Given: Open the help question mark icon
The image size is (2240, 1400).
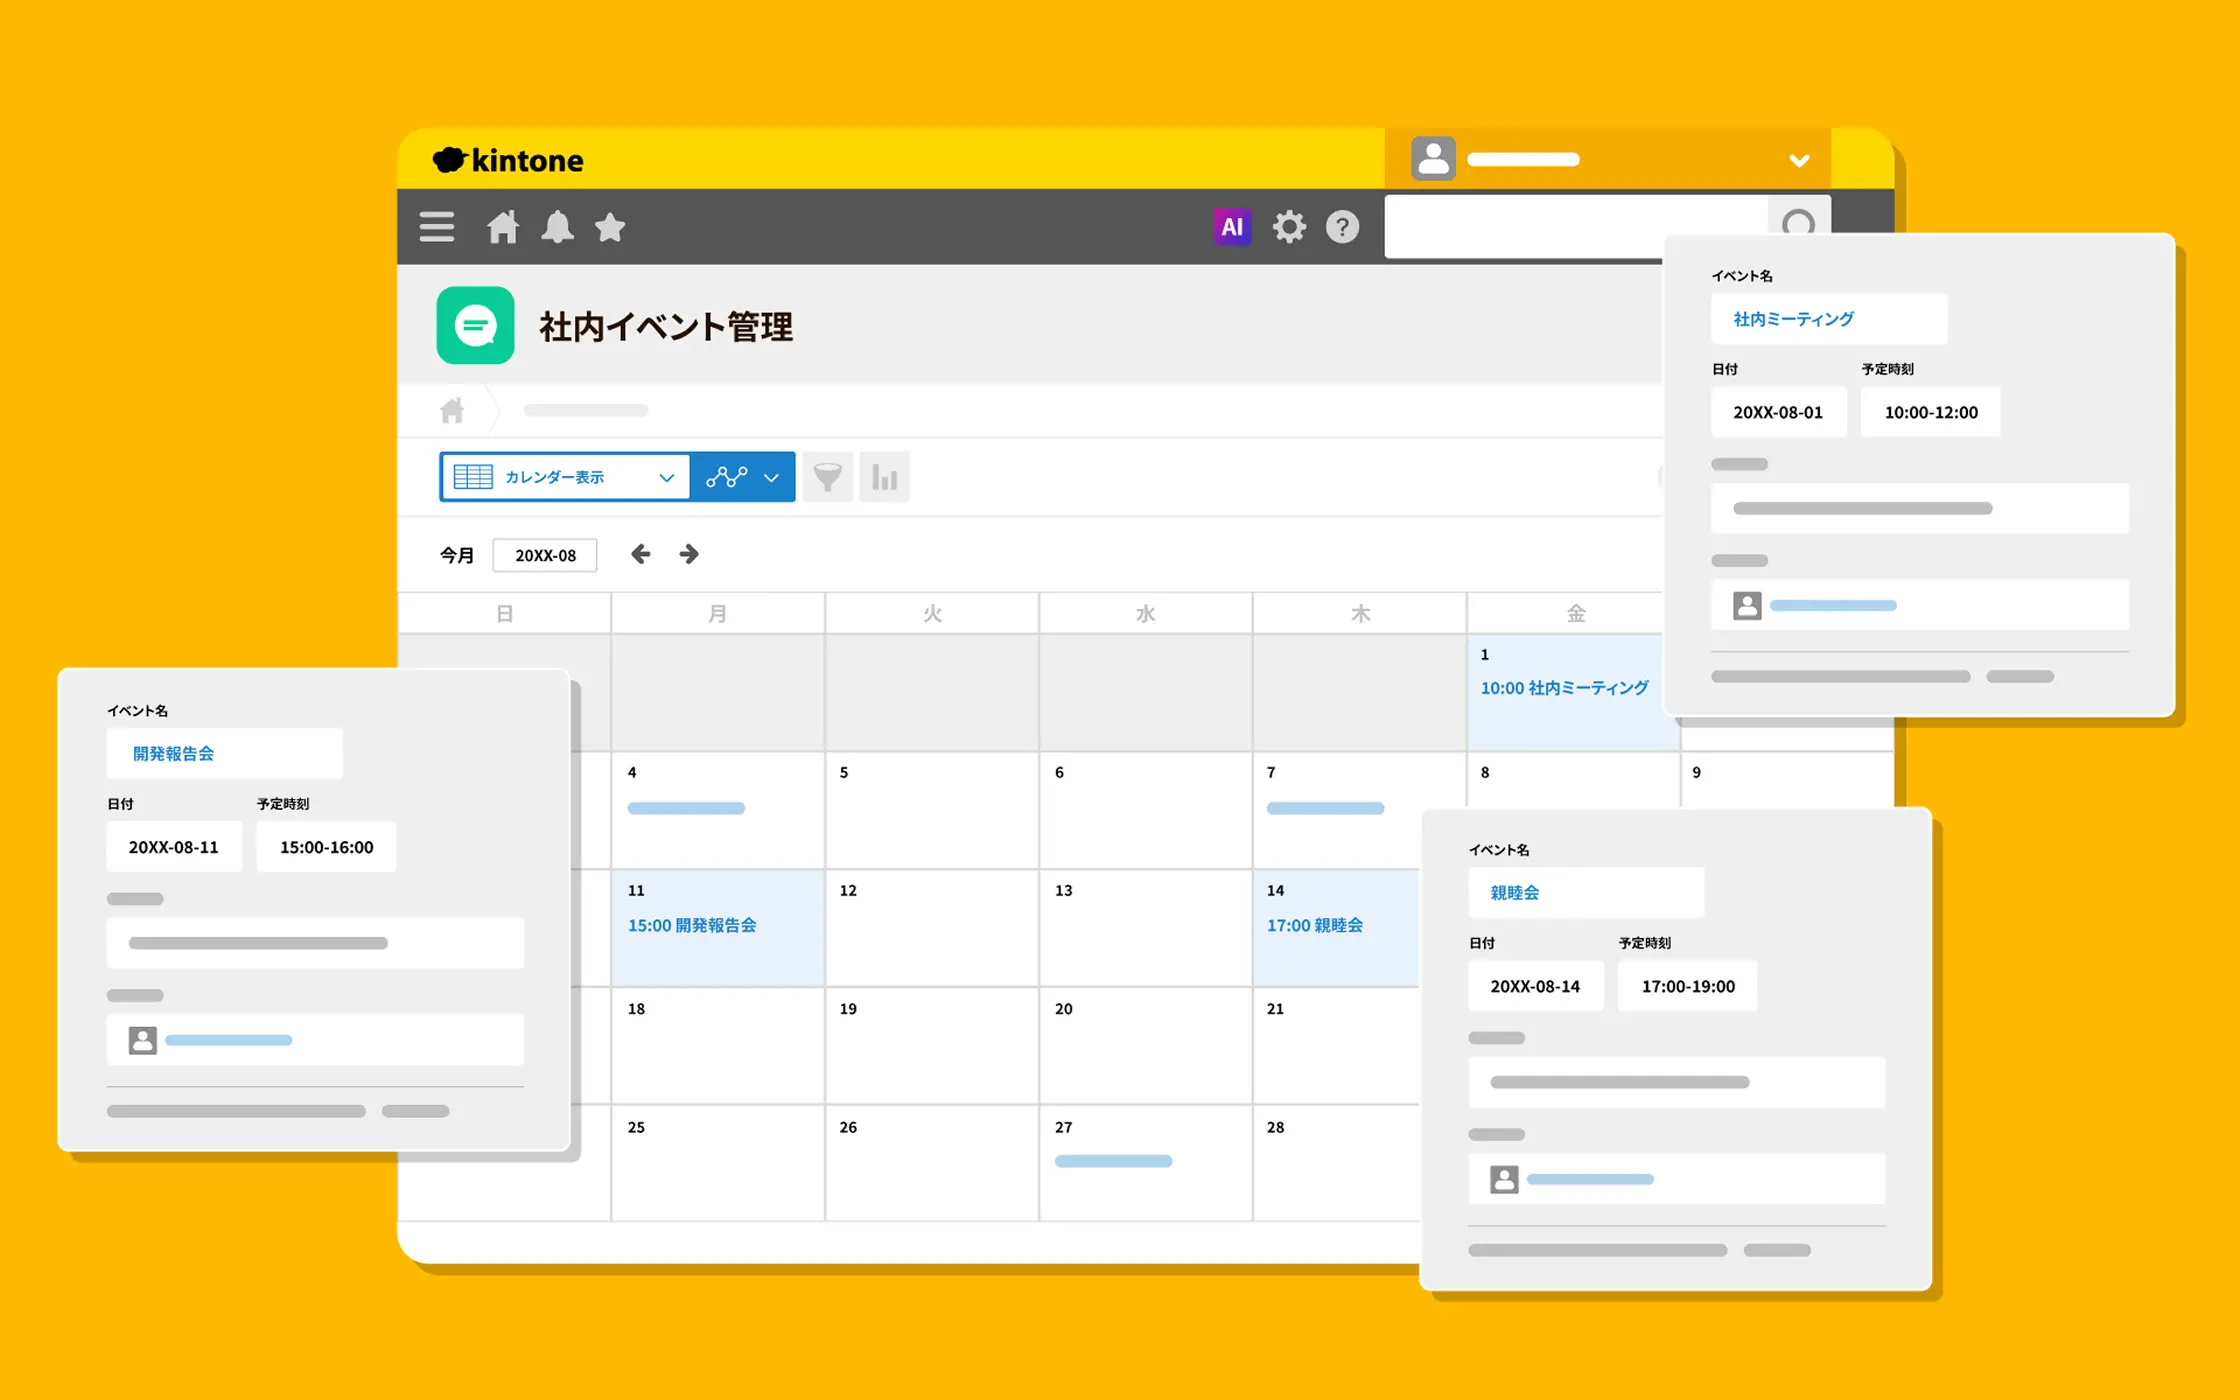Looking at the screenshot, I should tap(1342, 227).
